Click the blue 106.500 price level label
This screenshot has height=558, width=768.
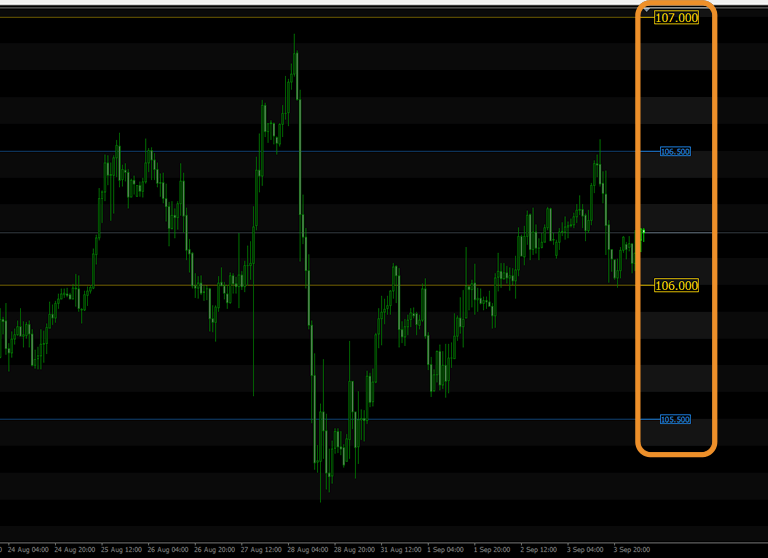[675, 152]
